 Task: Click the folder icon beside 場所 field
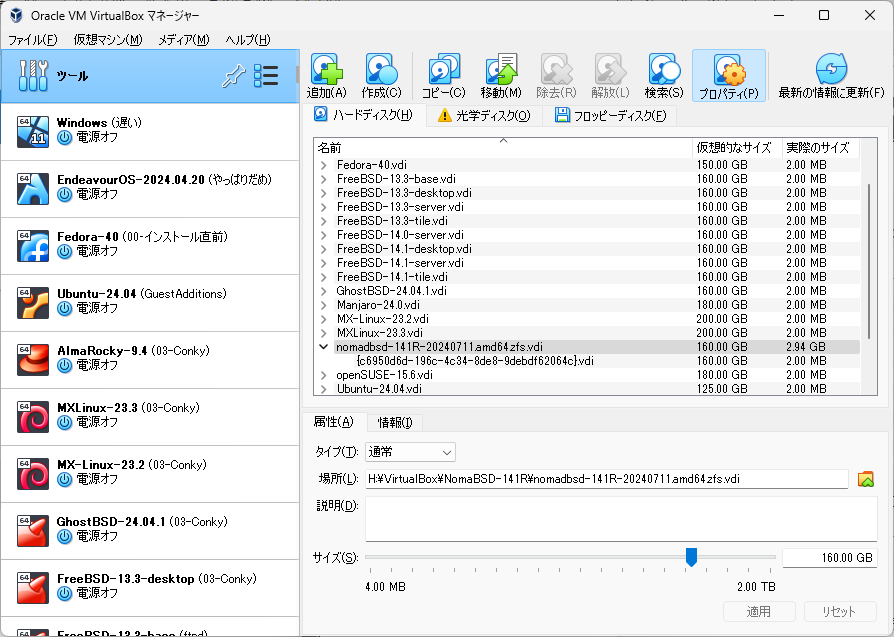[x=865, y=478]
